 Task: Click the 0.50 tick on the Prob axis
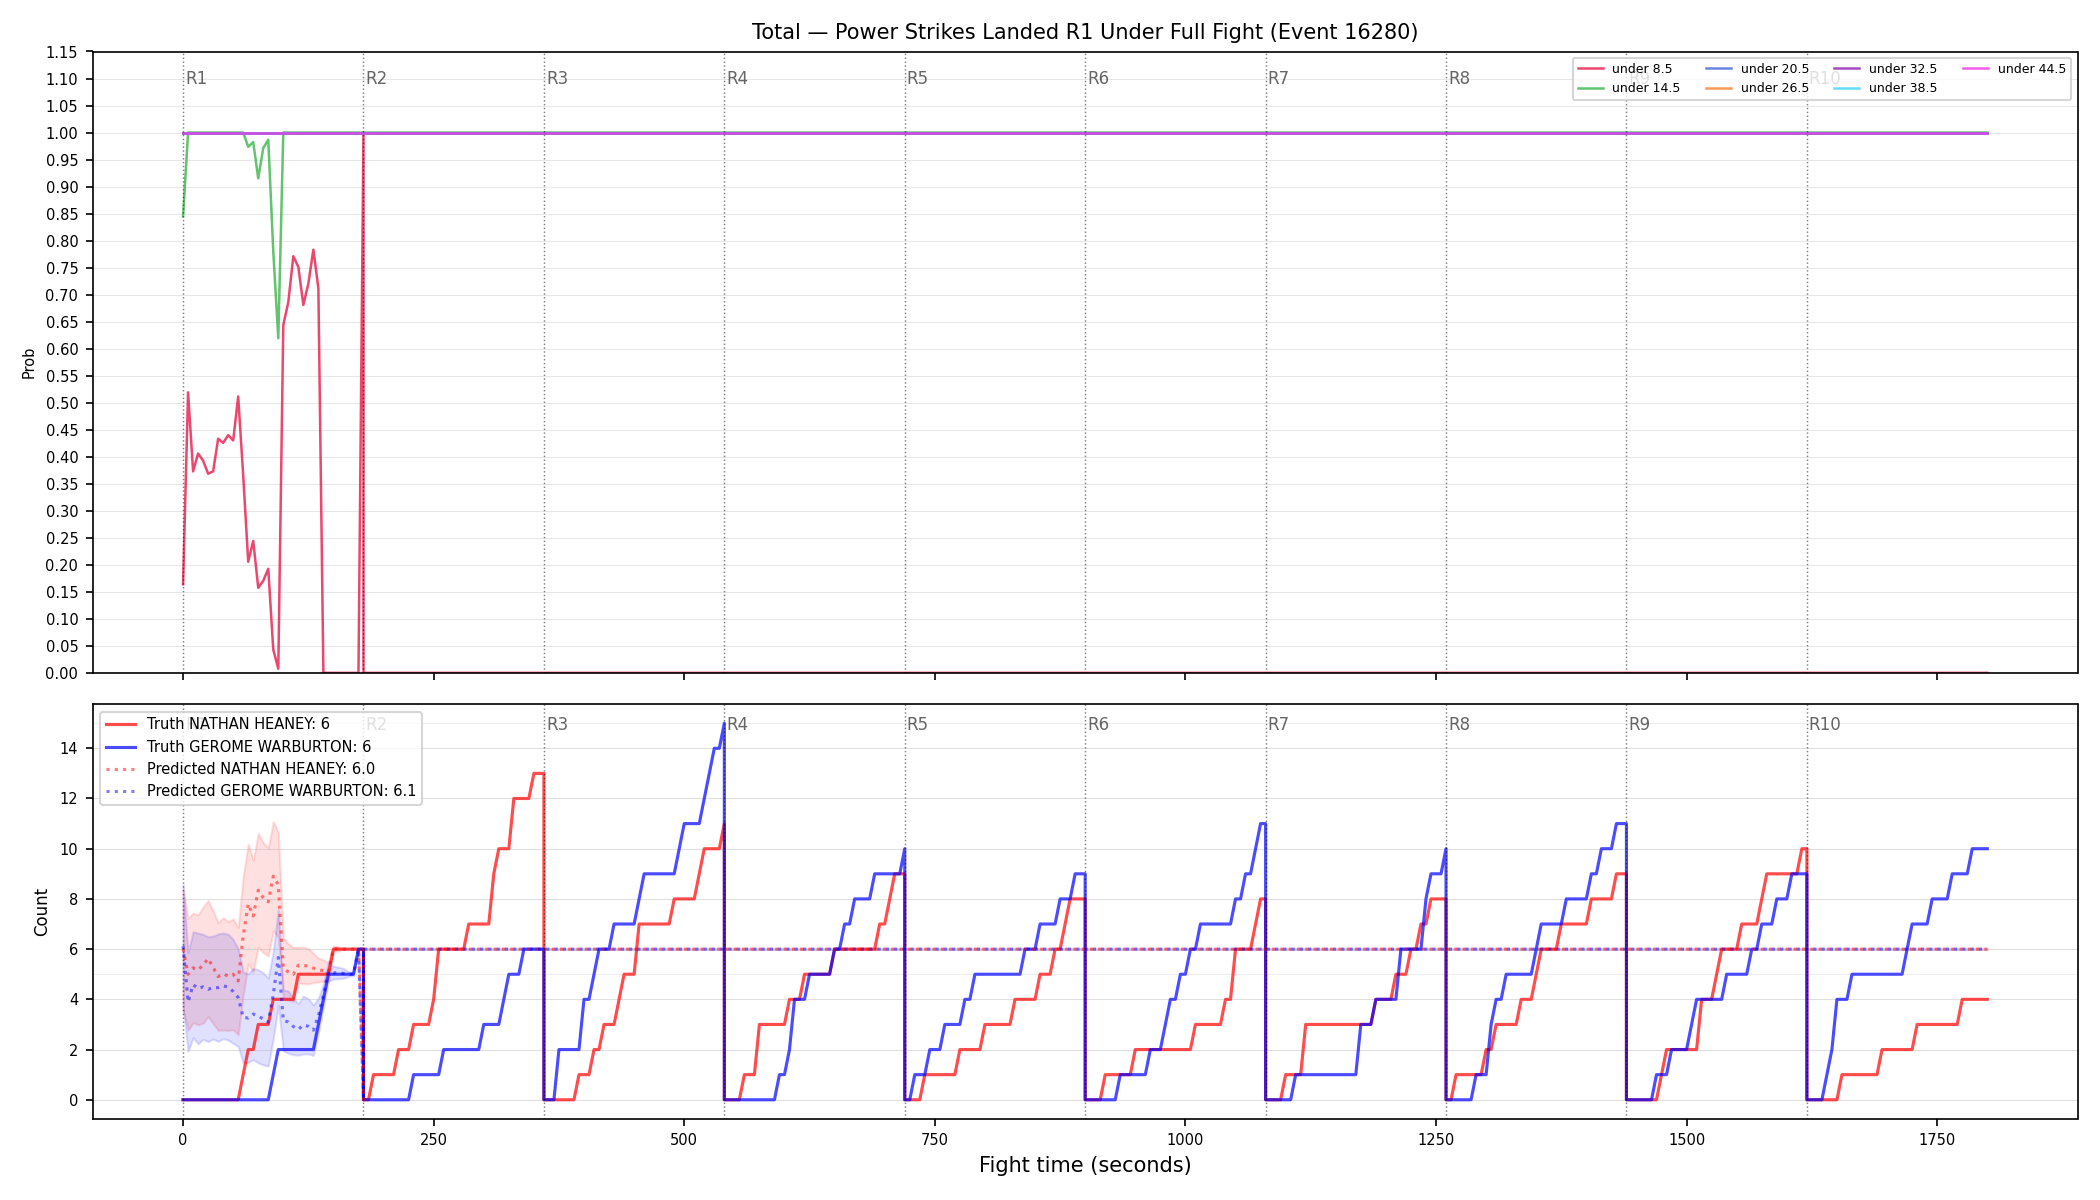pyautogui.click(x=62, y=403)
